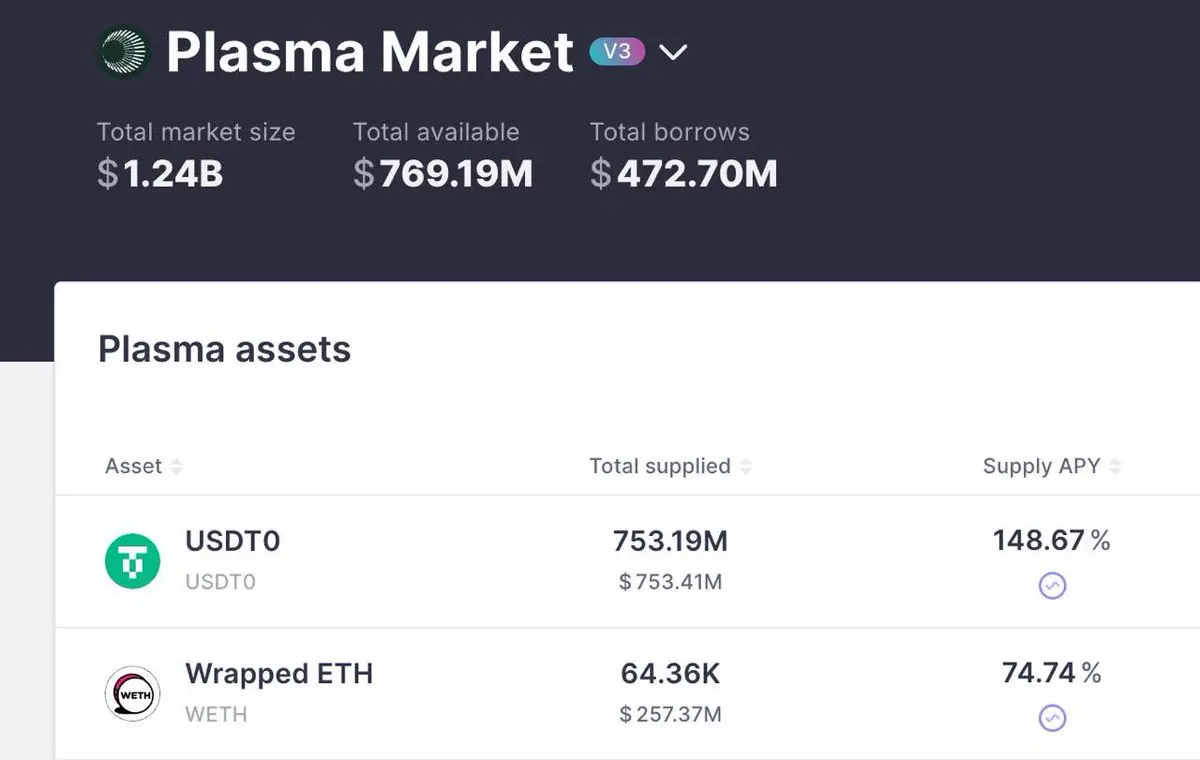Click the USDT0 token icon
This screenshot has height=760, width=1200.
(x=133, y=561)
